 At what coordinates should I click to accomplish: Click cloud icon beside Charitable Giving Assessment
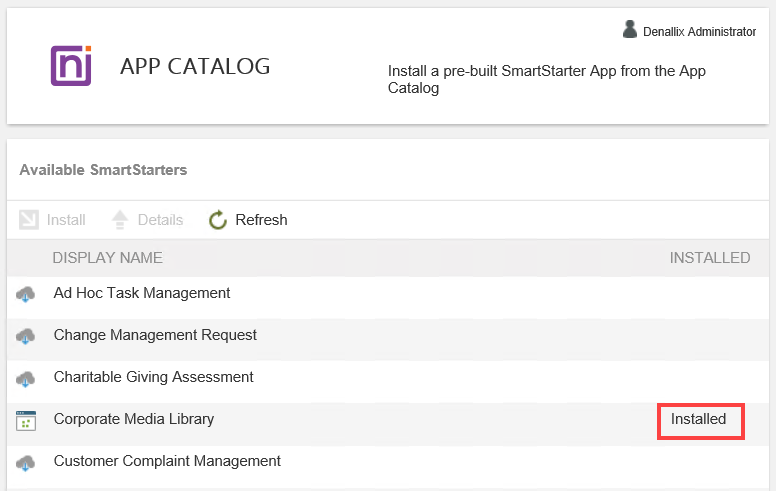pos(26,378)
